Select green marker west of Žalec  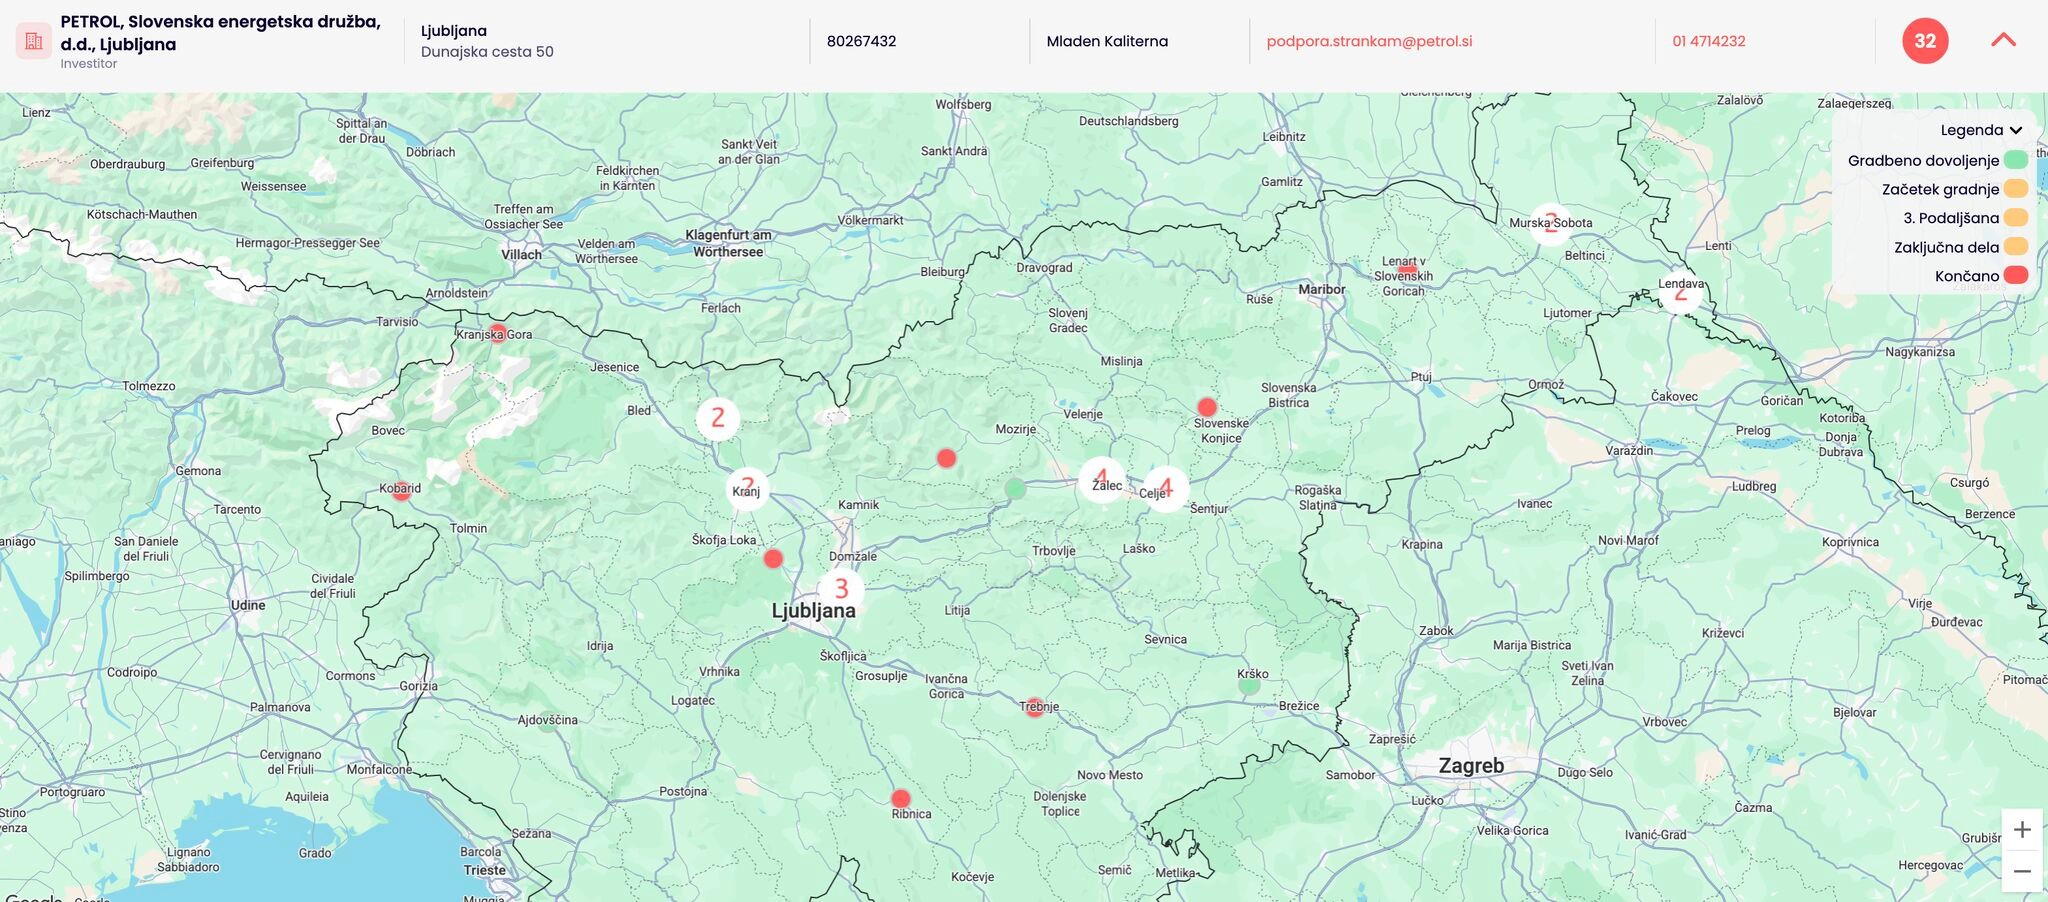1015,488
